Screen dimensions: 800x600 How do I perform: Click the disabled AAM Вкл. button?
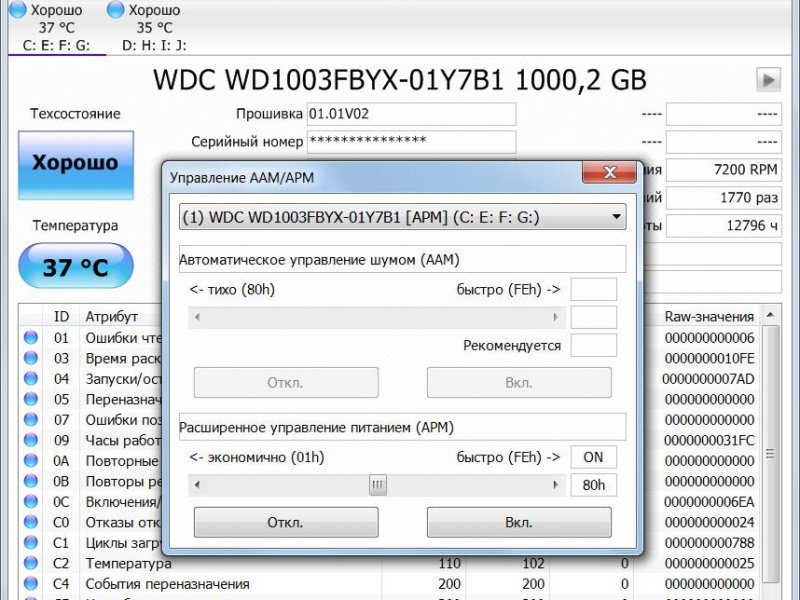[x=519, y=383]
